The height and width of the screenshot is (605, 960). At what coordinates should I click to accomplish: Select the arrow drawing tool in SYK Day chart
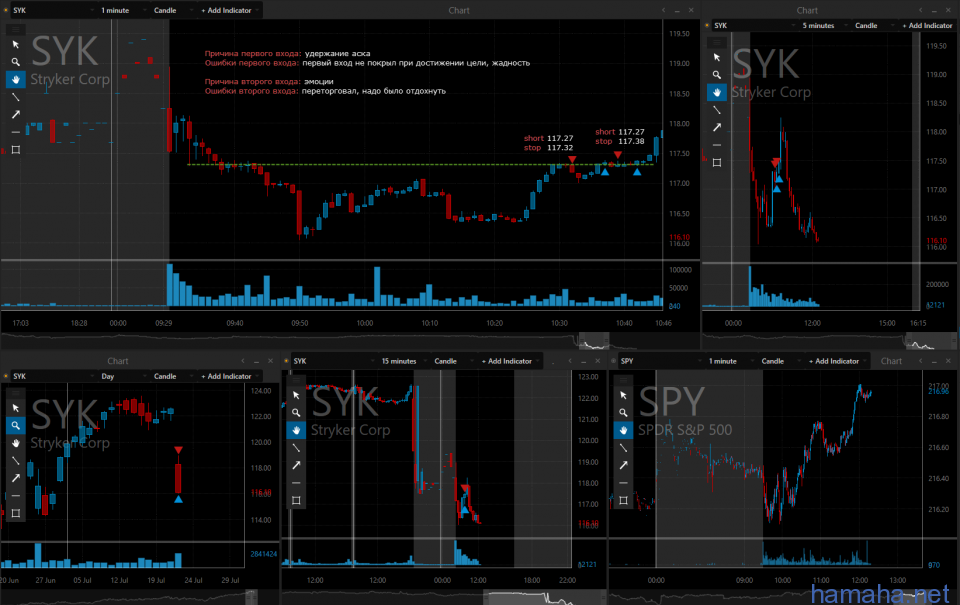[x=16, y=477]
